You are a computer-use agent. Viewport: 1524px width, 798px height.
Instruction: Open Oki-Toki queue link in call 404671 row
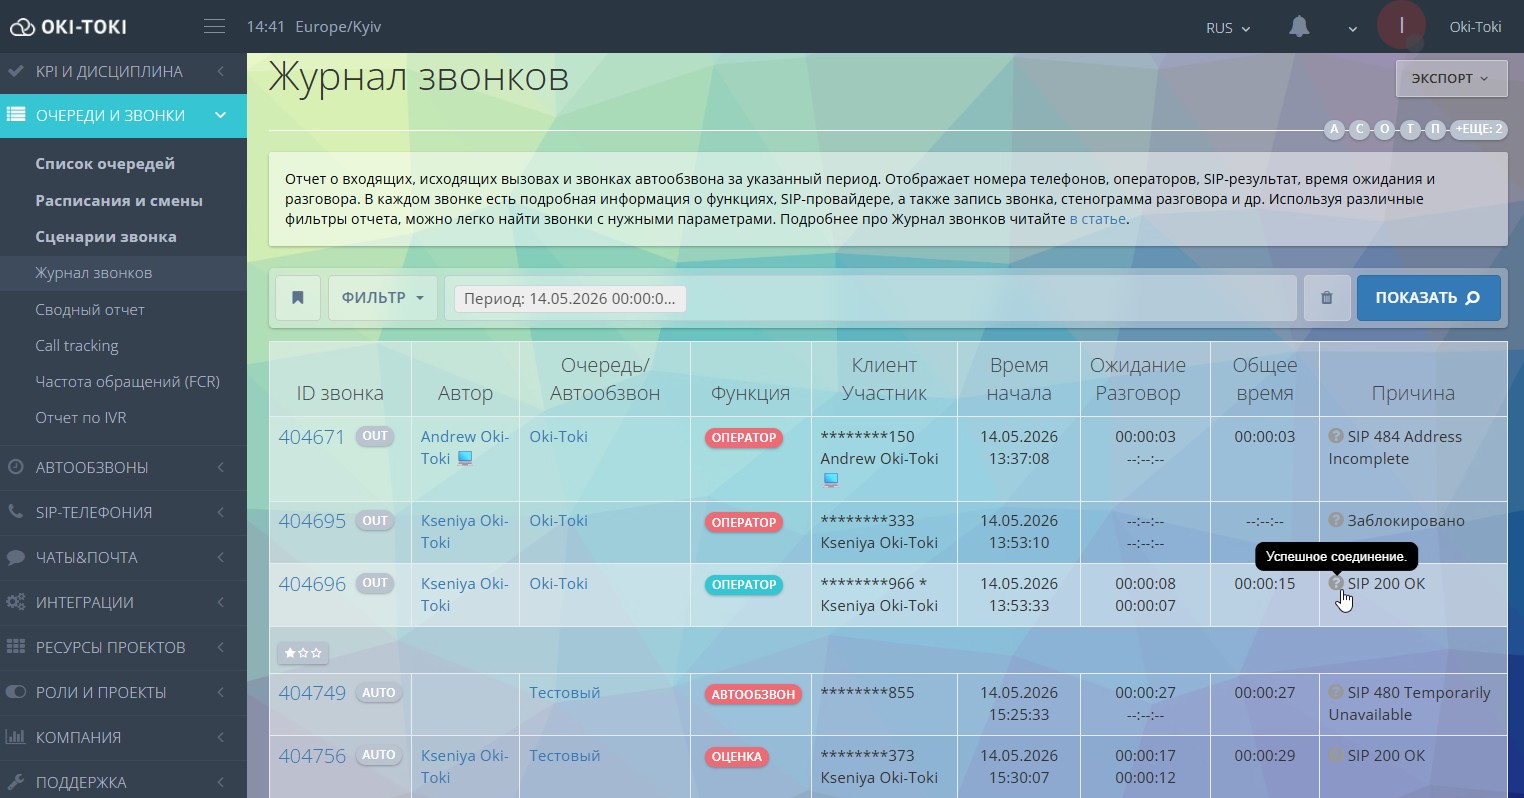[x=558, y=437]
